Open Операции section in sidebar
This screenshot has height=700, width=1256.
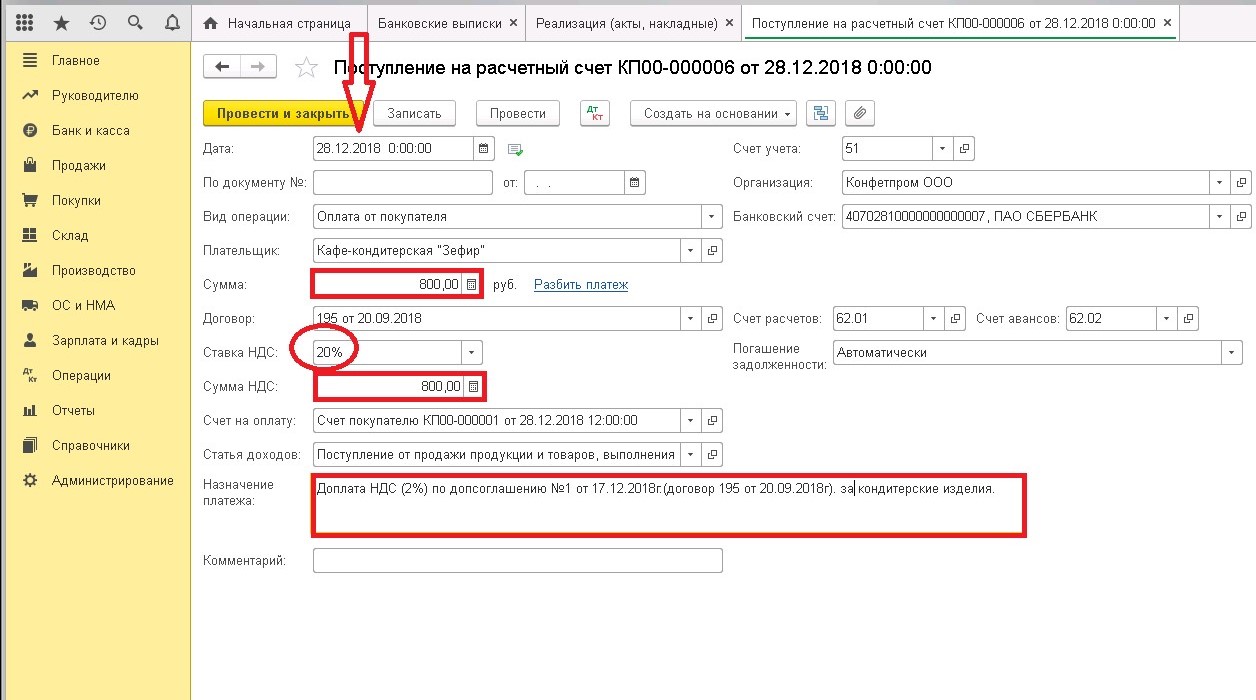(81, 375)
